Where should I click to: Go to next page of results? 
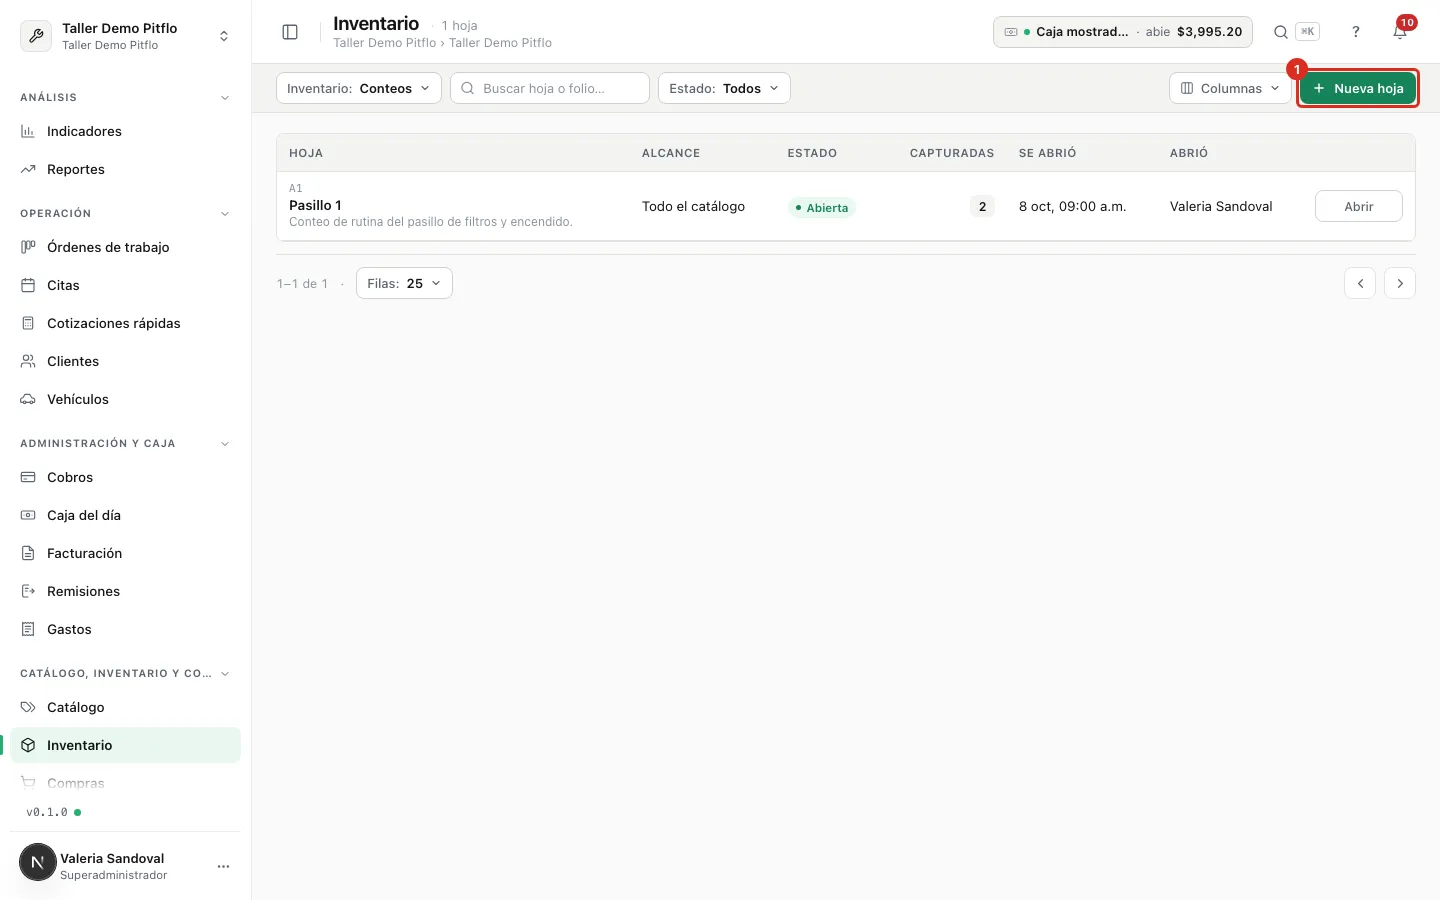tap(1400, 283)
